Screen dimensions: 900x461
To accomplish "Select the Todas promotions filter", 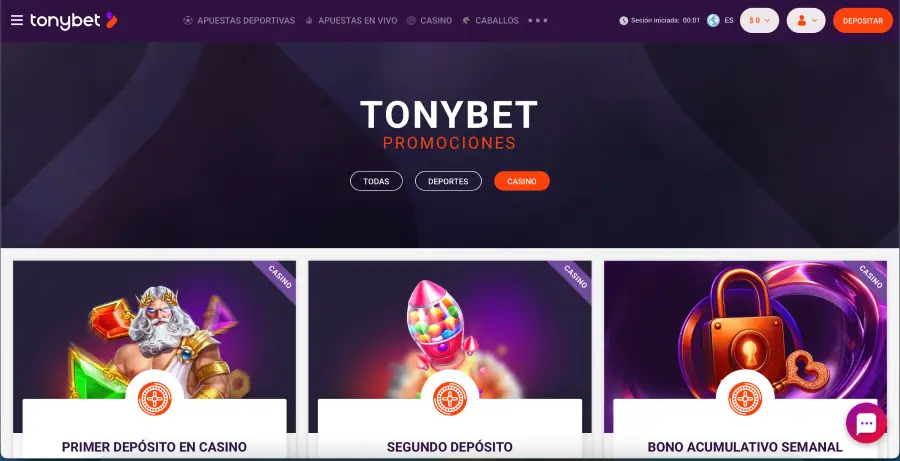I will coord(376,181).
